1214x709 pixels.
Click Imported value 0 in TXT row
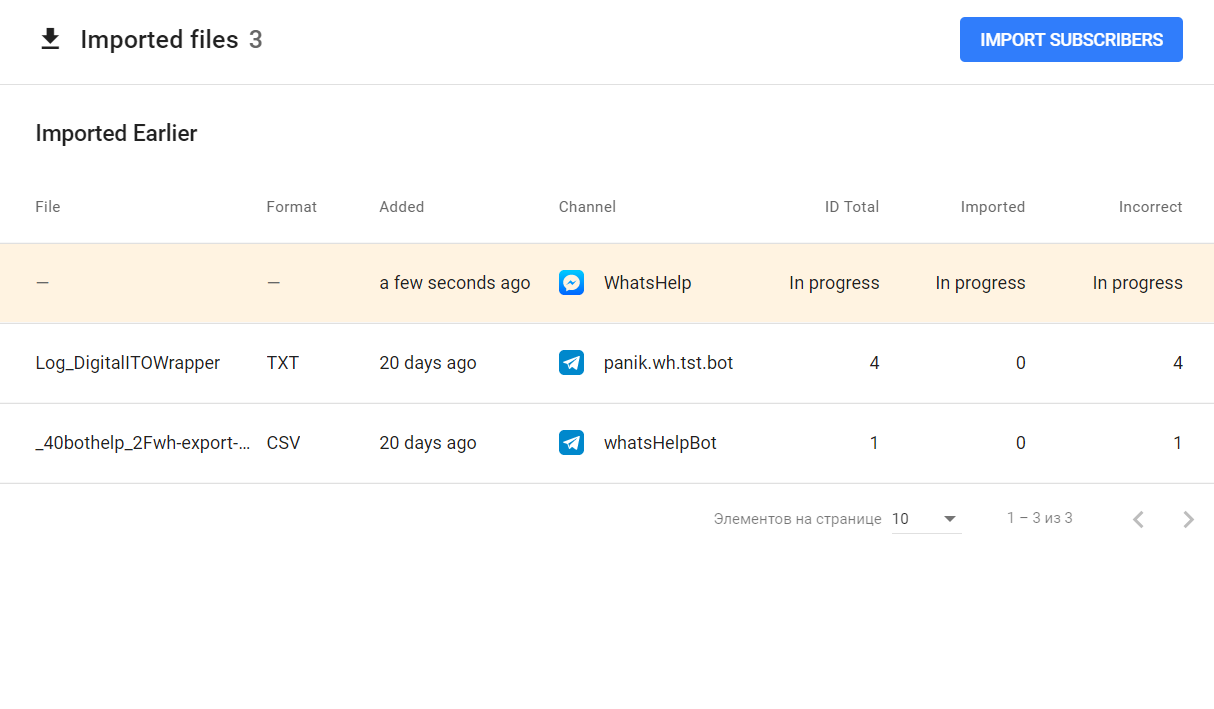[1021, 363]
